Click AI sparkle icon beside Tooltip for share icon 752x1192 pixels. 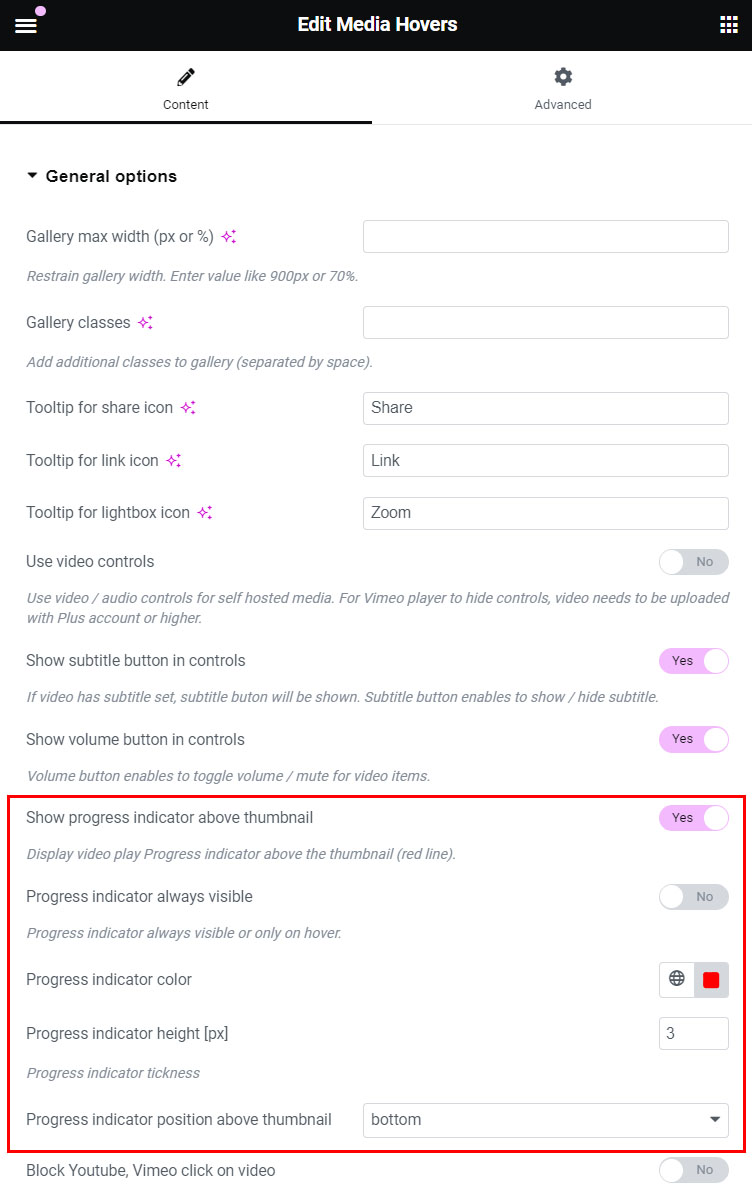pos(188,408)
